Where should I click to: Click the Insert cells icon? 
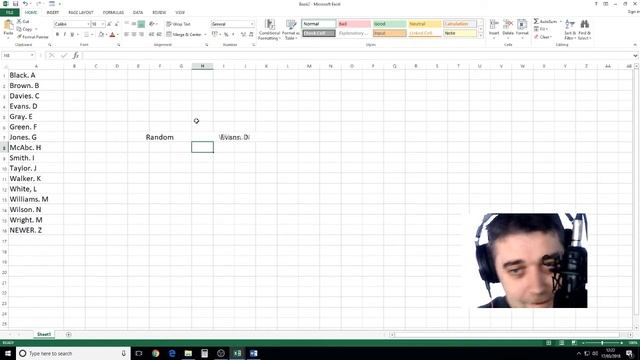click(494, 24)
